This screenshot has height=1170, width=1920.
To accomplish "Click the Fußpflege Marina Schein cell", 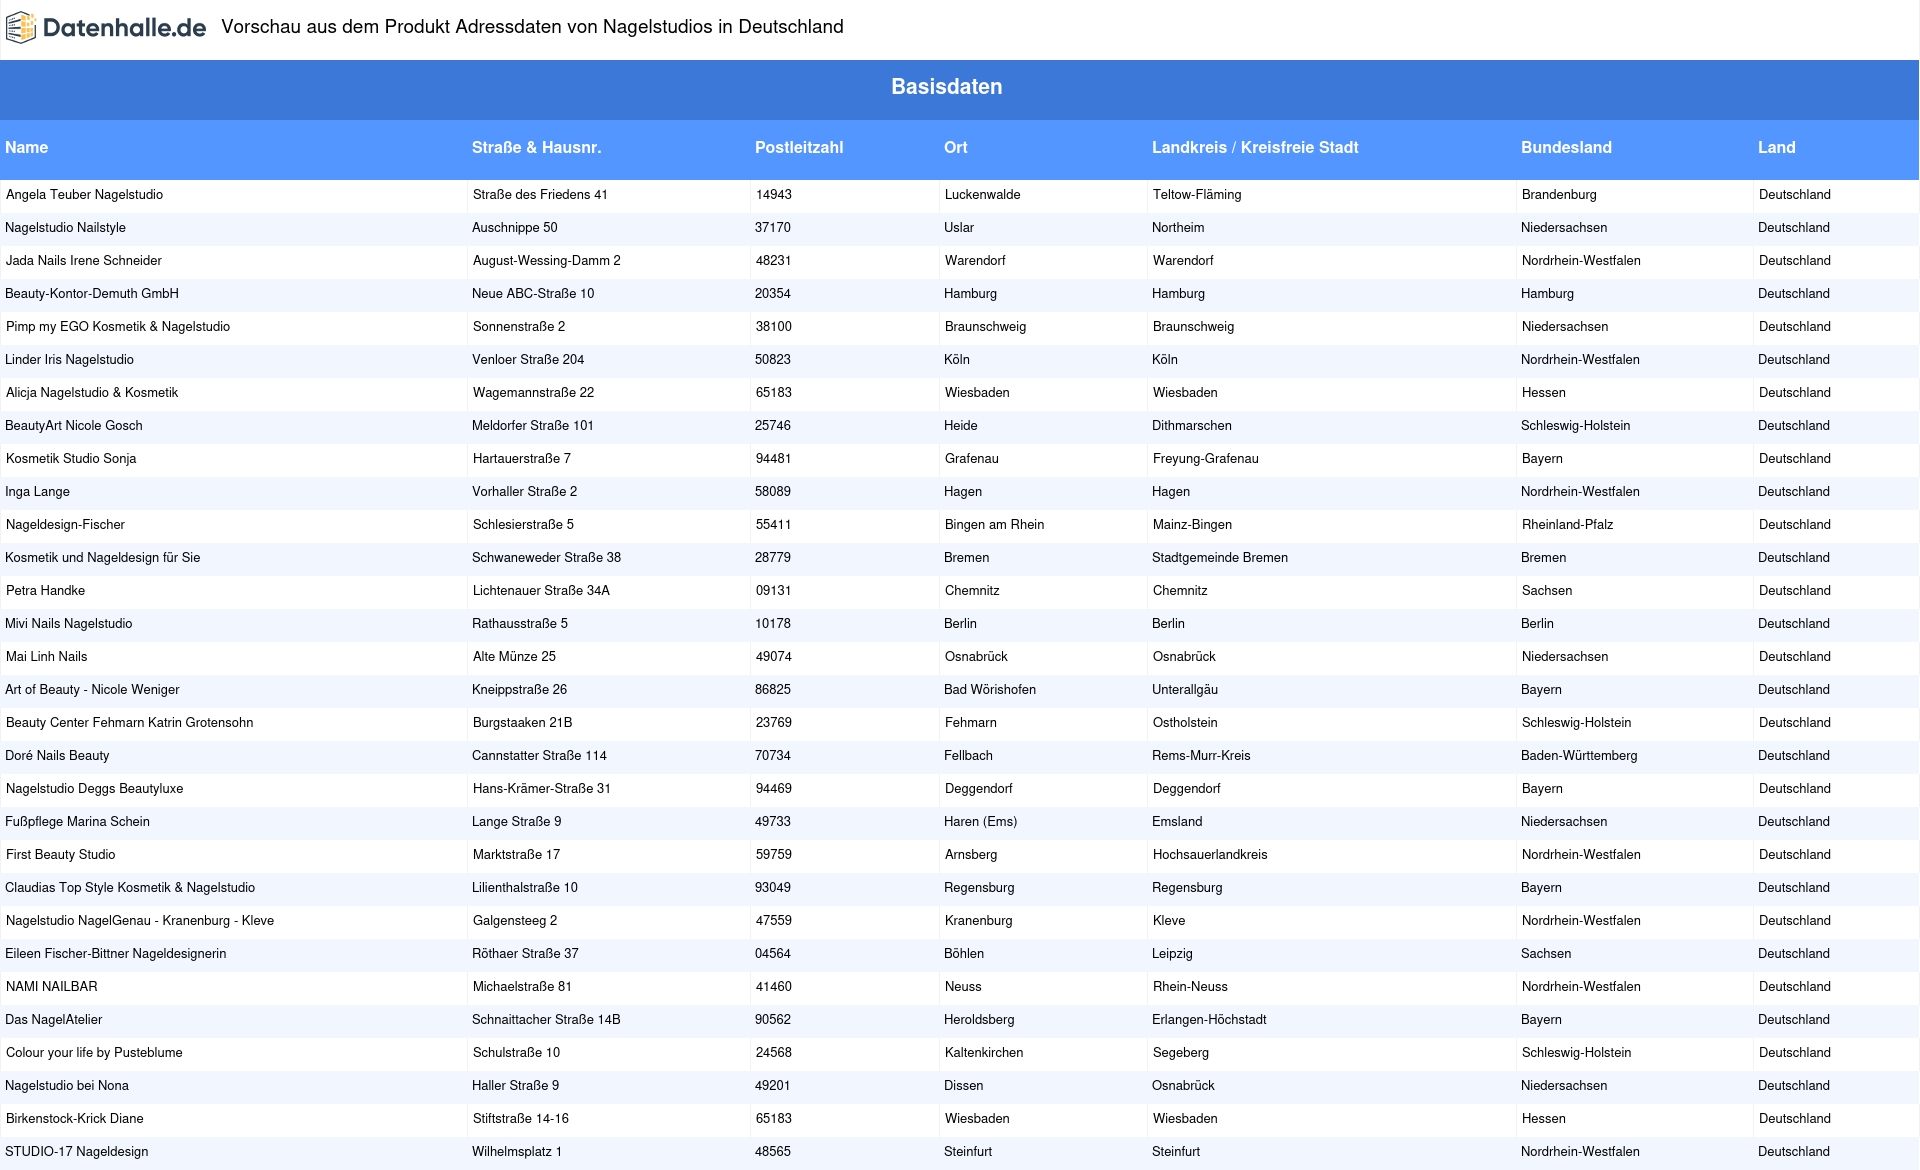I will coord(77,822).
